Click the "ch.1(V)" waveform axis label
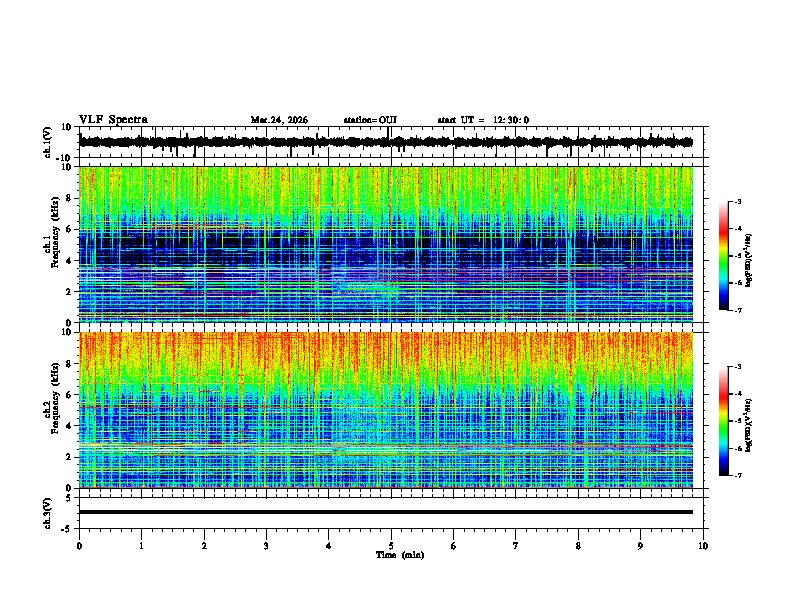792x612 pixels. [x=48, y=142]
